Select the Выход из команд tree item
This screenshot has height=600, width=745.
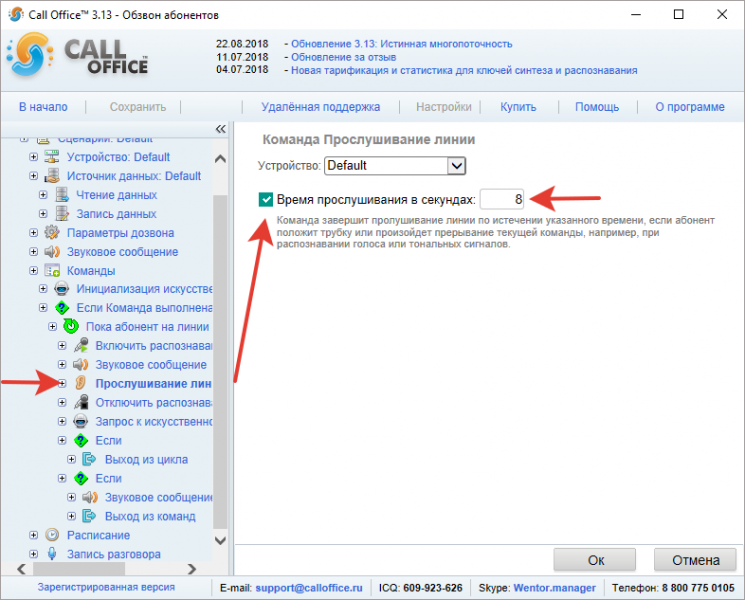[x=150, y=516]
